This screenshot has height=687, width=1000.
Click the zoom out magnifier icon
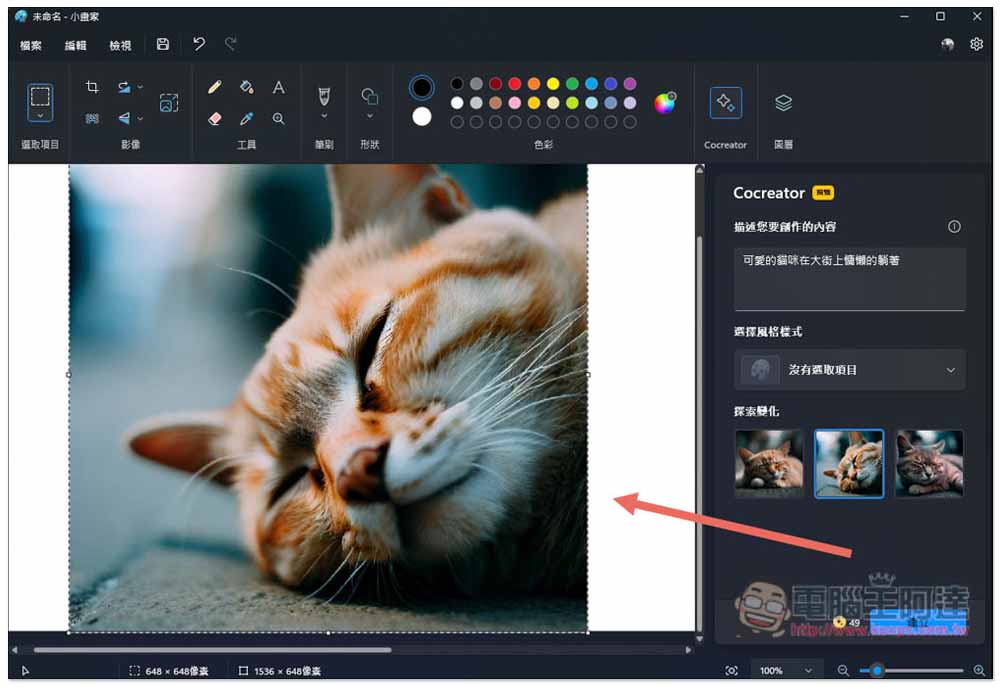tap(843, 670)
